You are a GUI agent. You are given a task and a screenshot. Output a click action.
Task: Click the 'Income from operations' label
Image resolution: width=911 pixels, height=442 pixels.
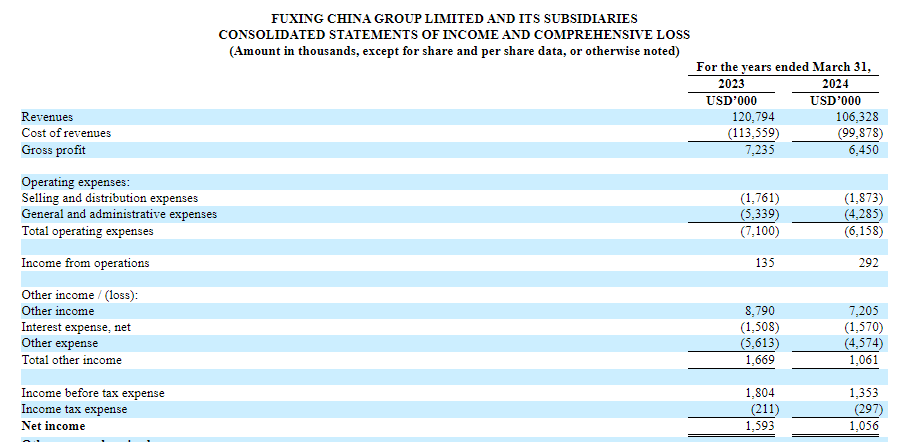point(85,263)
